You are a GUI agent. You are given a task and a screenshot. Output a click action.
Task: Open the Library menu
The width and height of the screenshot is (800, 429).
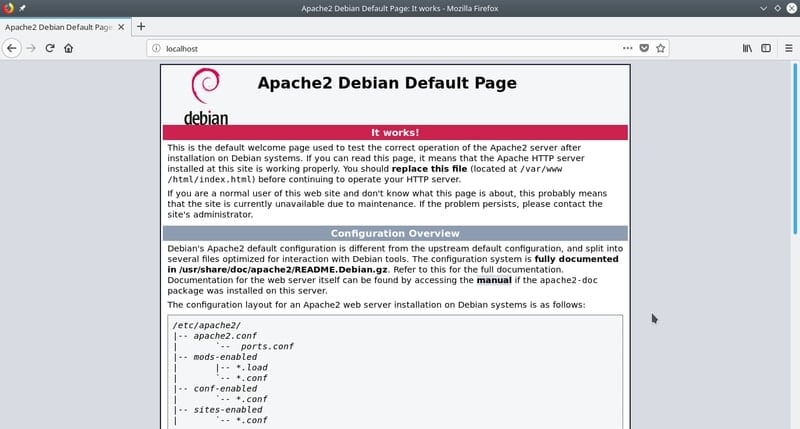pos(747,48)
